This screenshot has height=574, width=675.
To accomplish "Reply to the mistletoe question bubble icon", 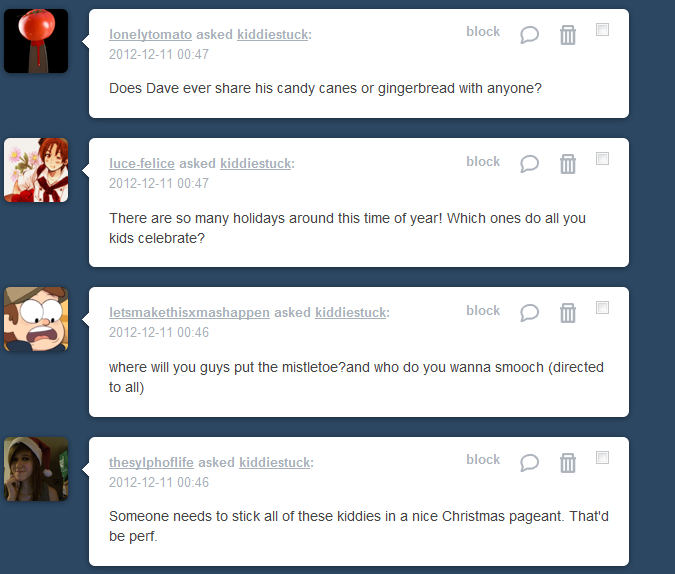I will coord(529,313).
